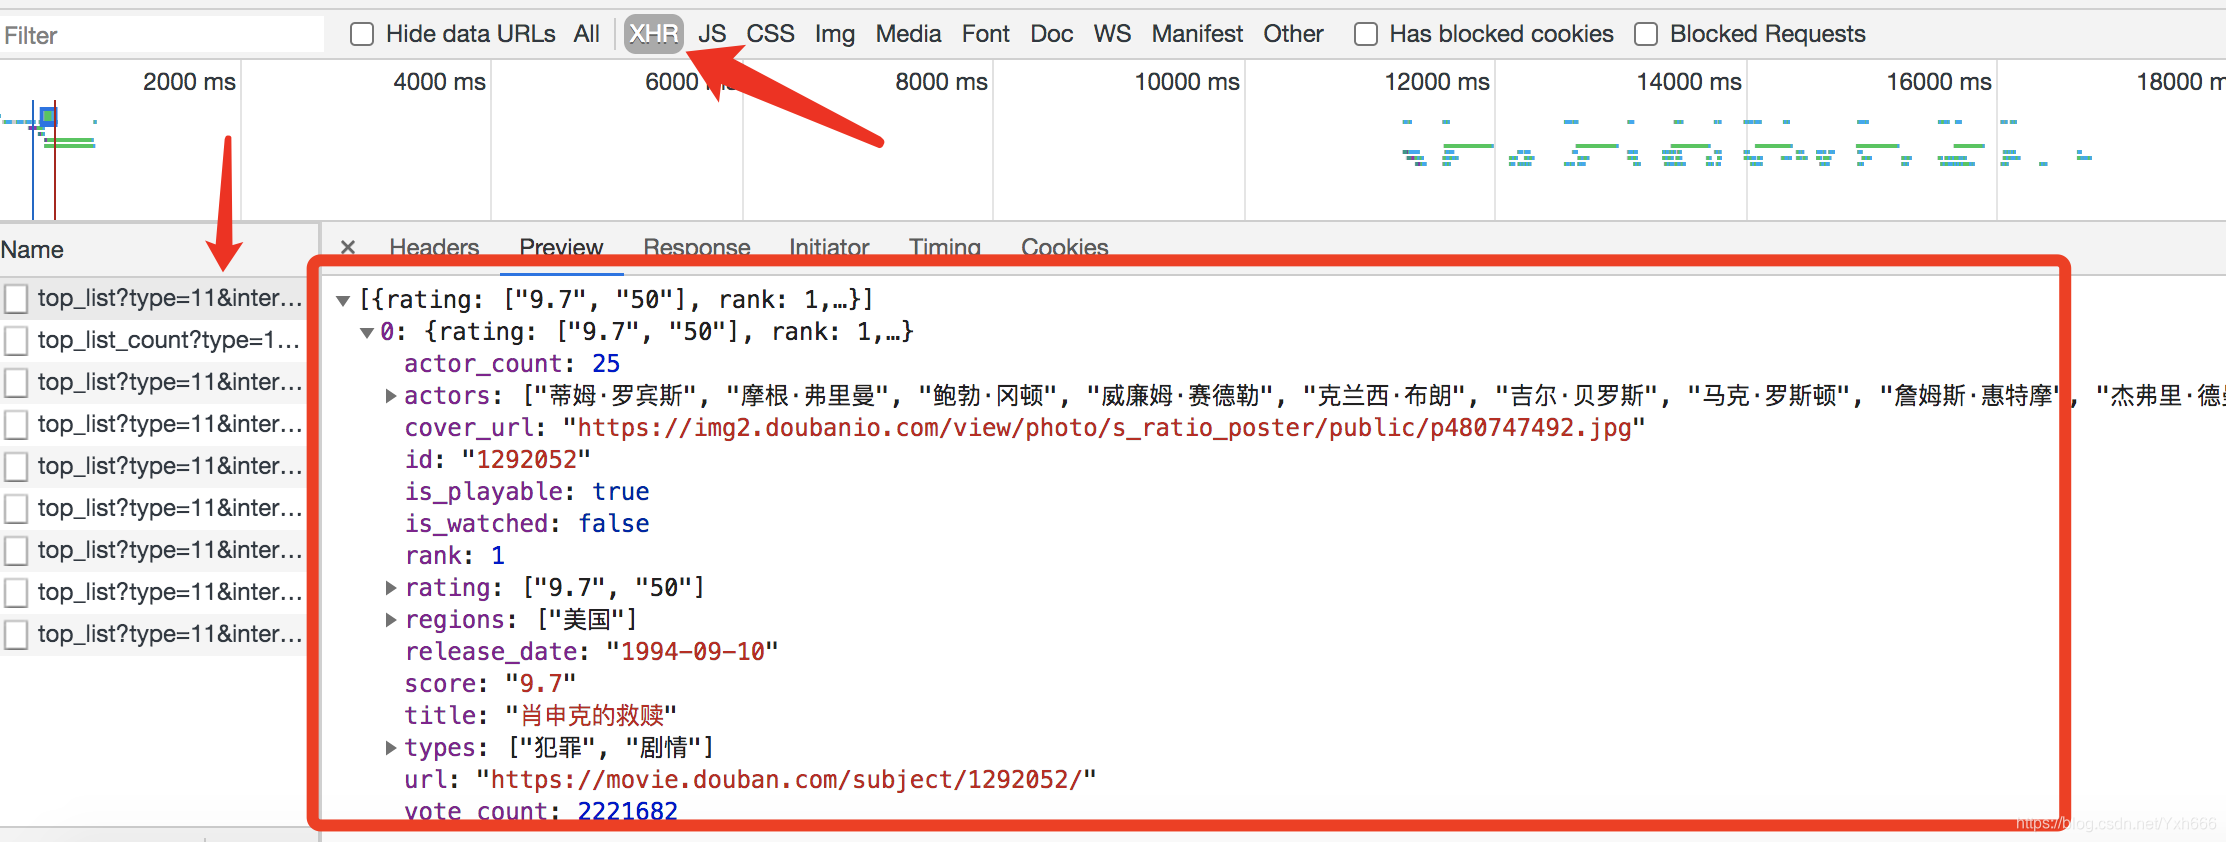Enable Has blocked cookies checkbox
Image resolution: width=2226 pixels, height=842 pixels.
click(1365, 34)
